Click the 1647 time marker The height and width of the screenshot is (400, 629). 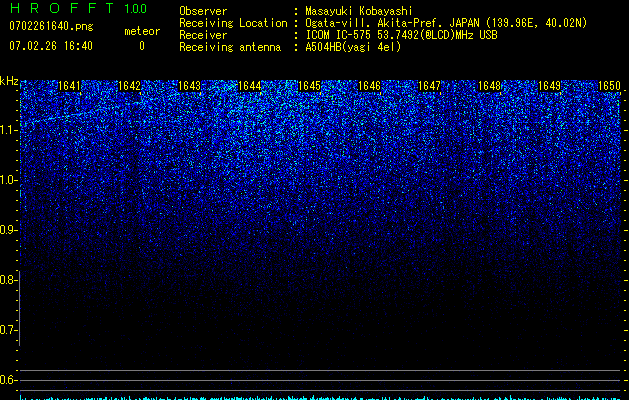pos(430,86)
